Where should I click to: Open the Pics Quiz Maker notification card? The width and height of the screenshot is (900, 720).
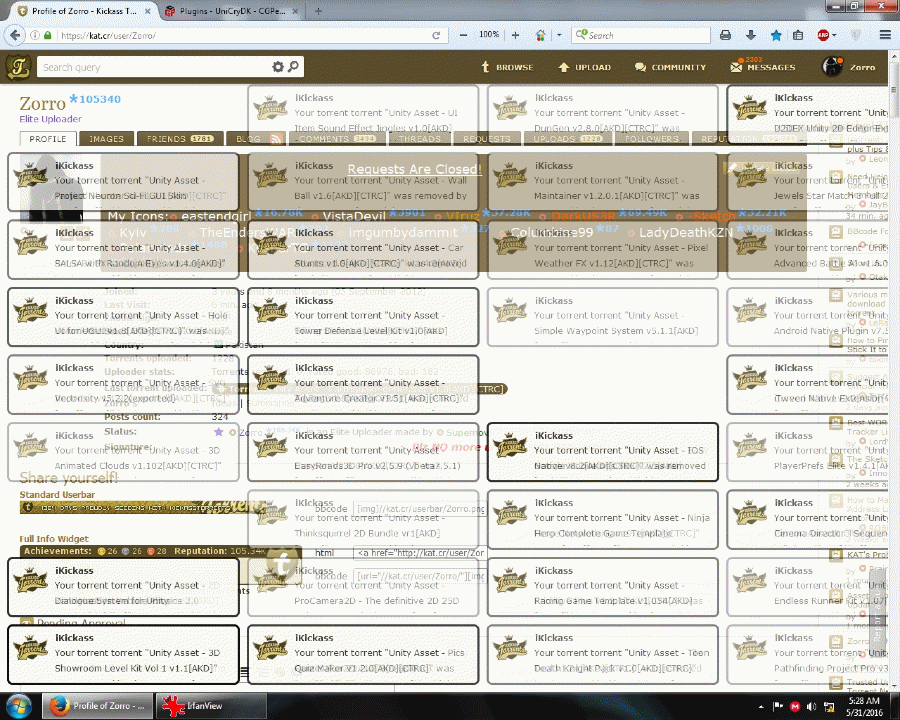tap(363, 655)
